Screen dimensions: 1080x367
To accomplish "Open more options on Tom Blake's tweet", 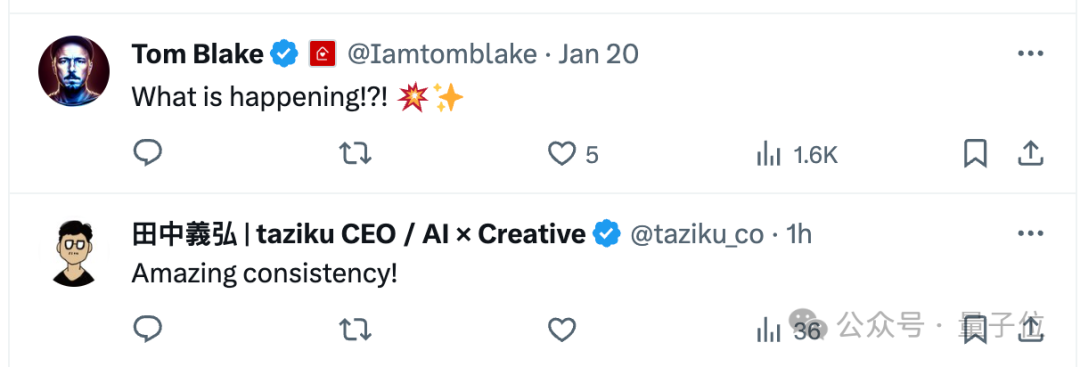I will click(1030, 54).
